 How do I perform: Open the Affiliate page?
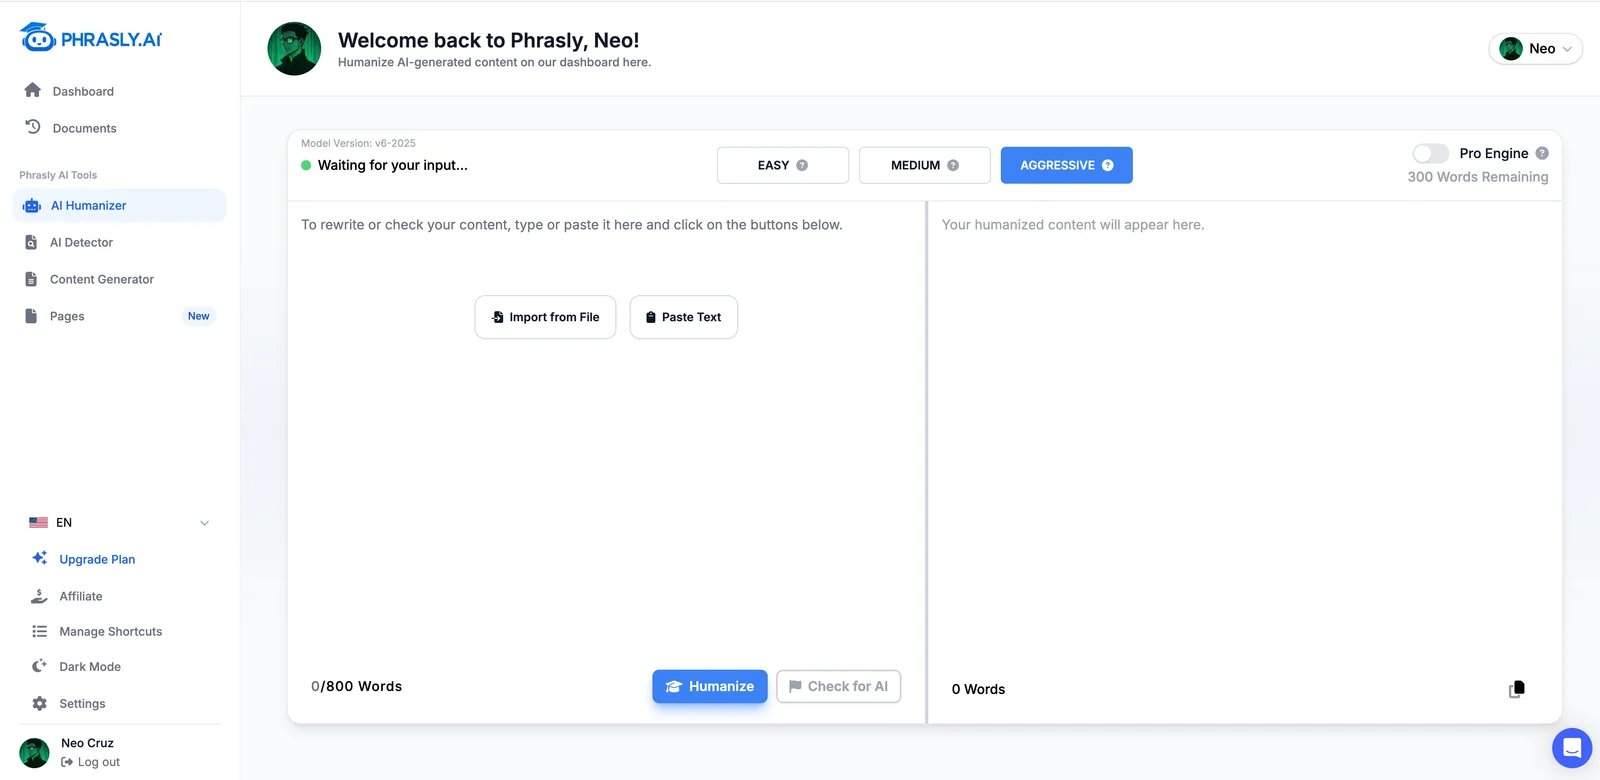pyautogui.click(x=81, y=596)
